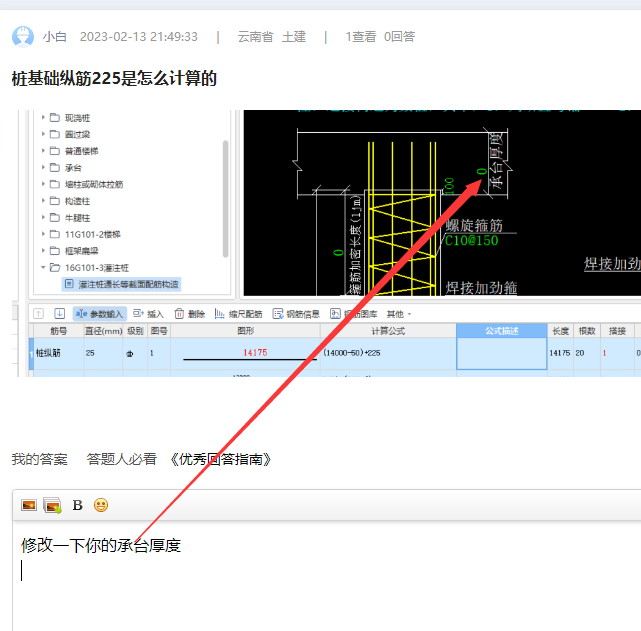Image resolution: width=641 pixels, height=631 pixels.
Task: Expand the 圈过梁 folder arrow
Action: (43, 134)
